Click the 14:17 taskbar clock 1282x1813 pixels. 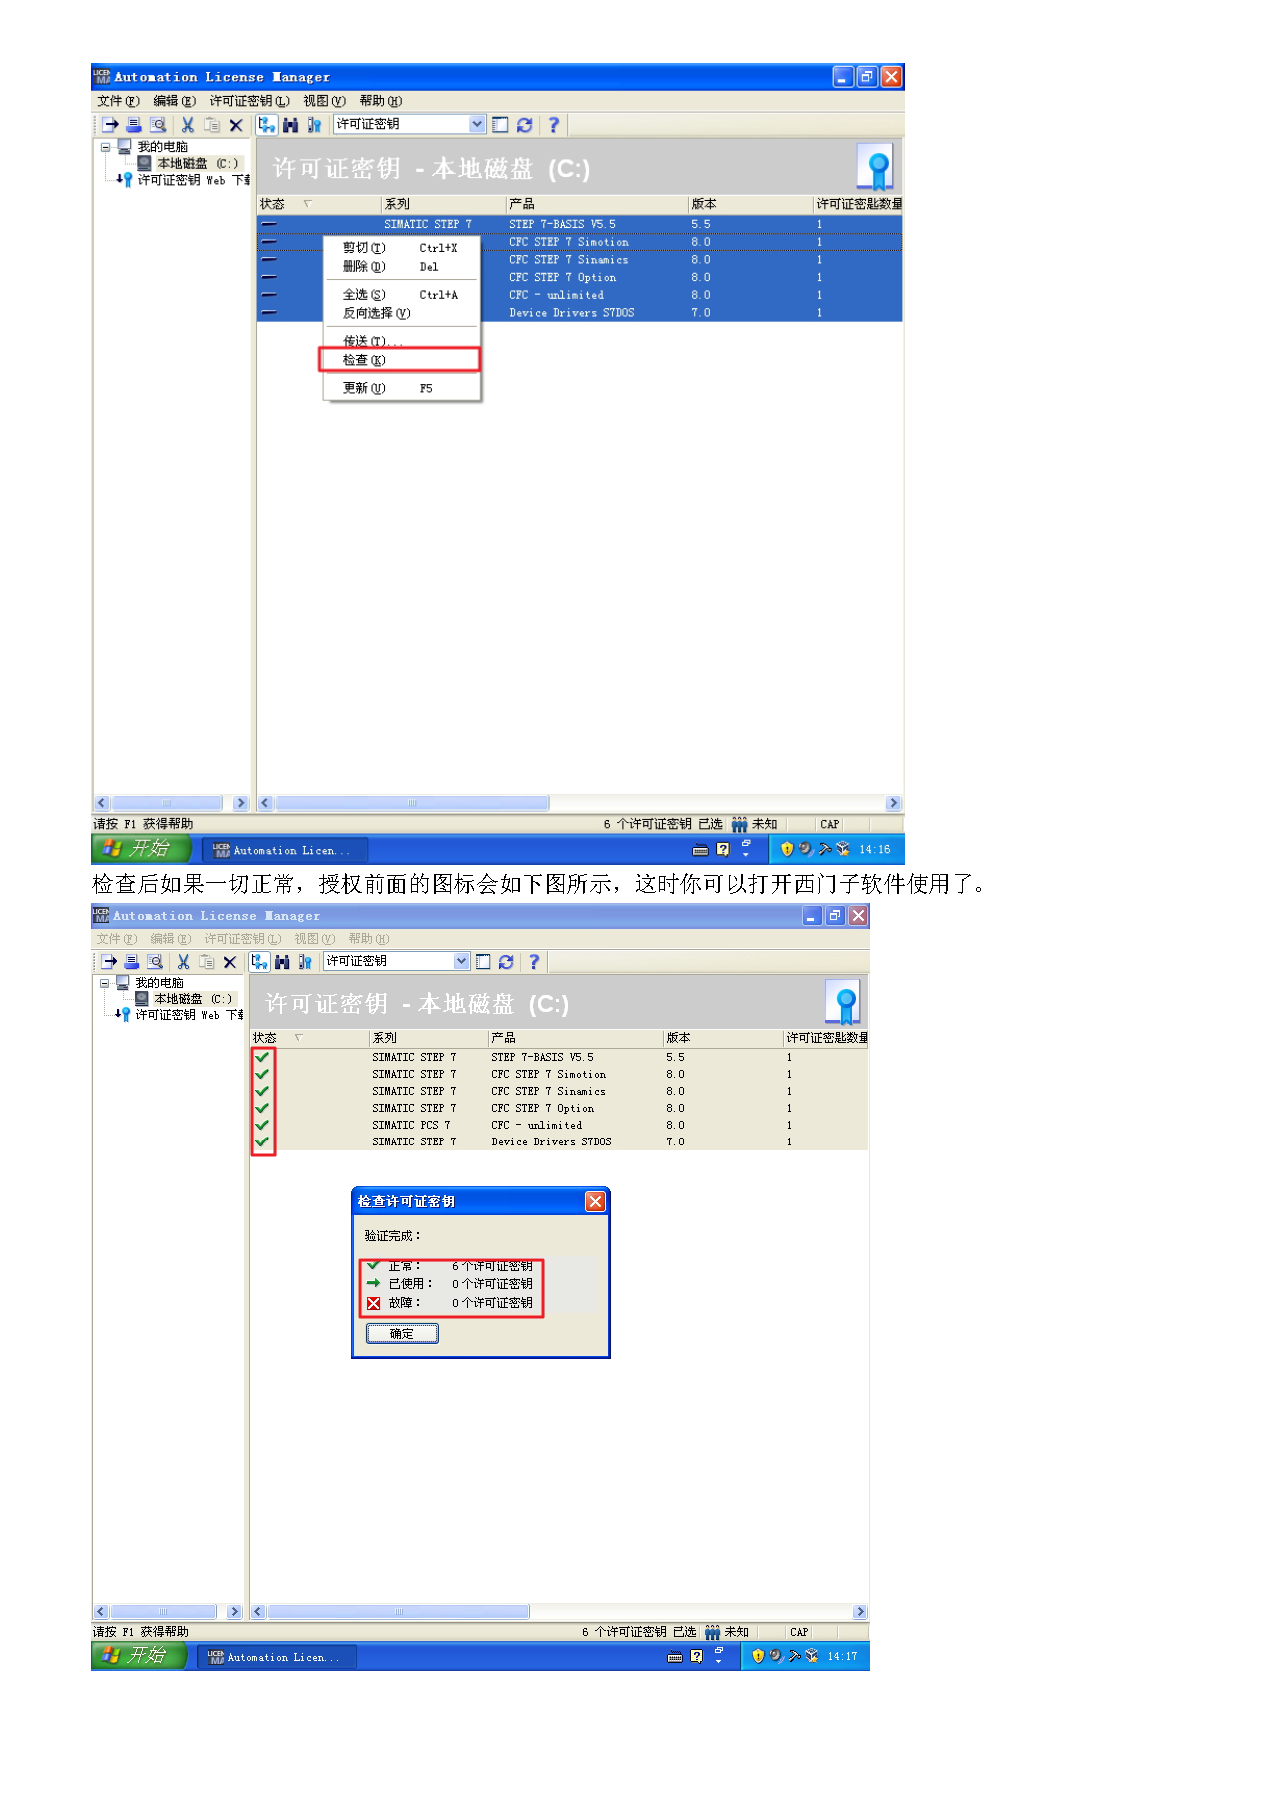coord(842,1656)
